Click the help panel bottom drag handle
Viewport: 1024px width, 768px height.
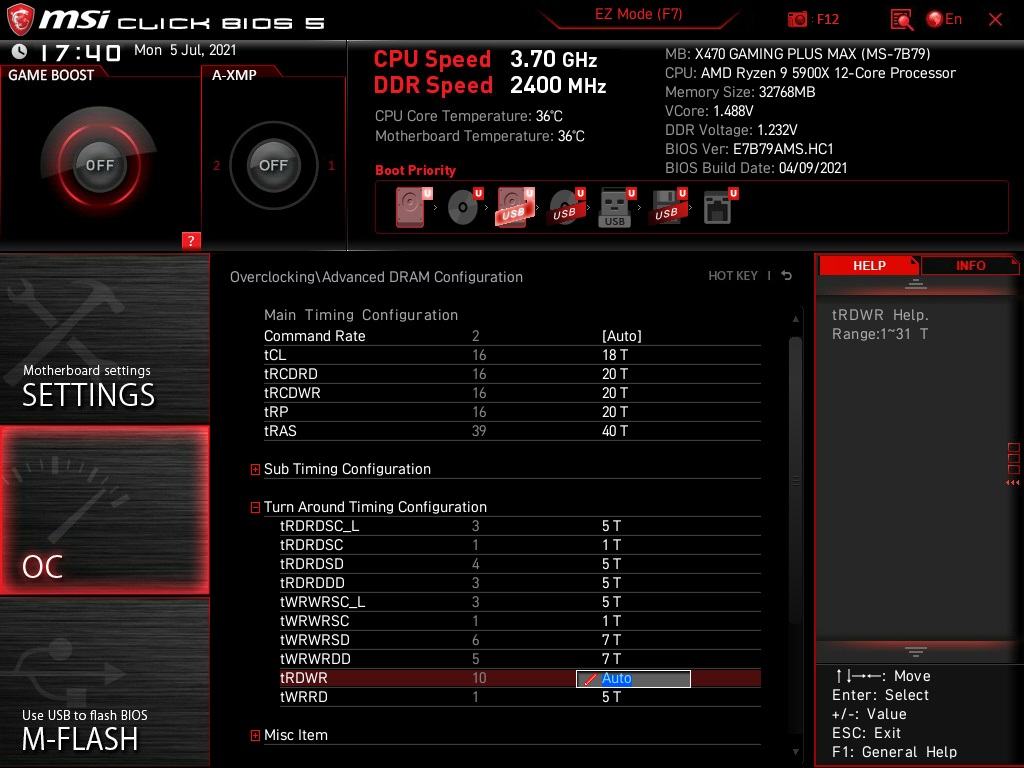[916, 652]
